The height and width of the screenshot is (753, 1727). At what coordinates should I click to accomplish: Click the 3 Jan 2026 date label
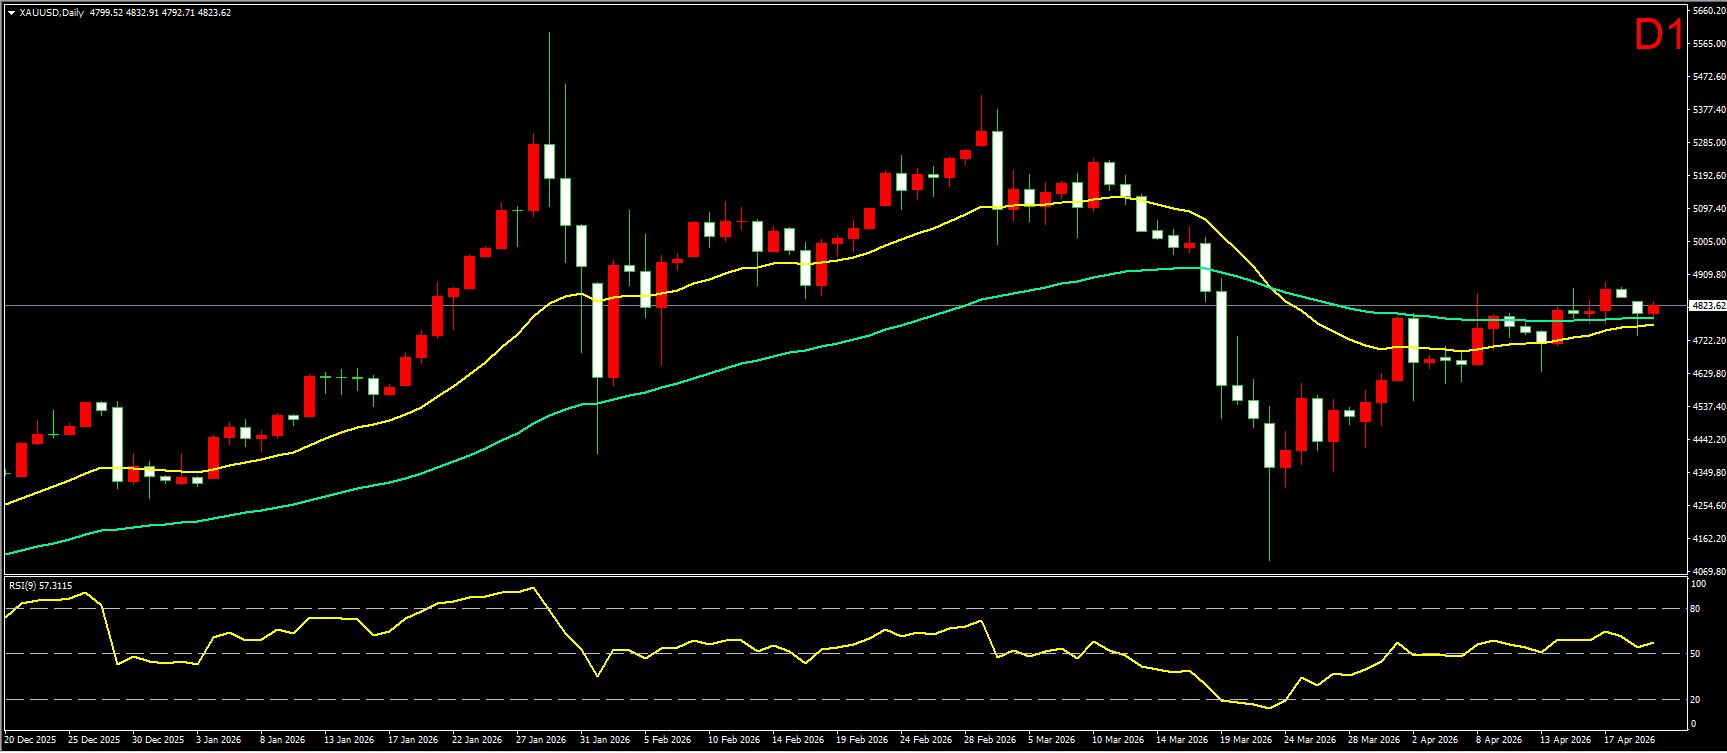click(221, 740)
